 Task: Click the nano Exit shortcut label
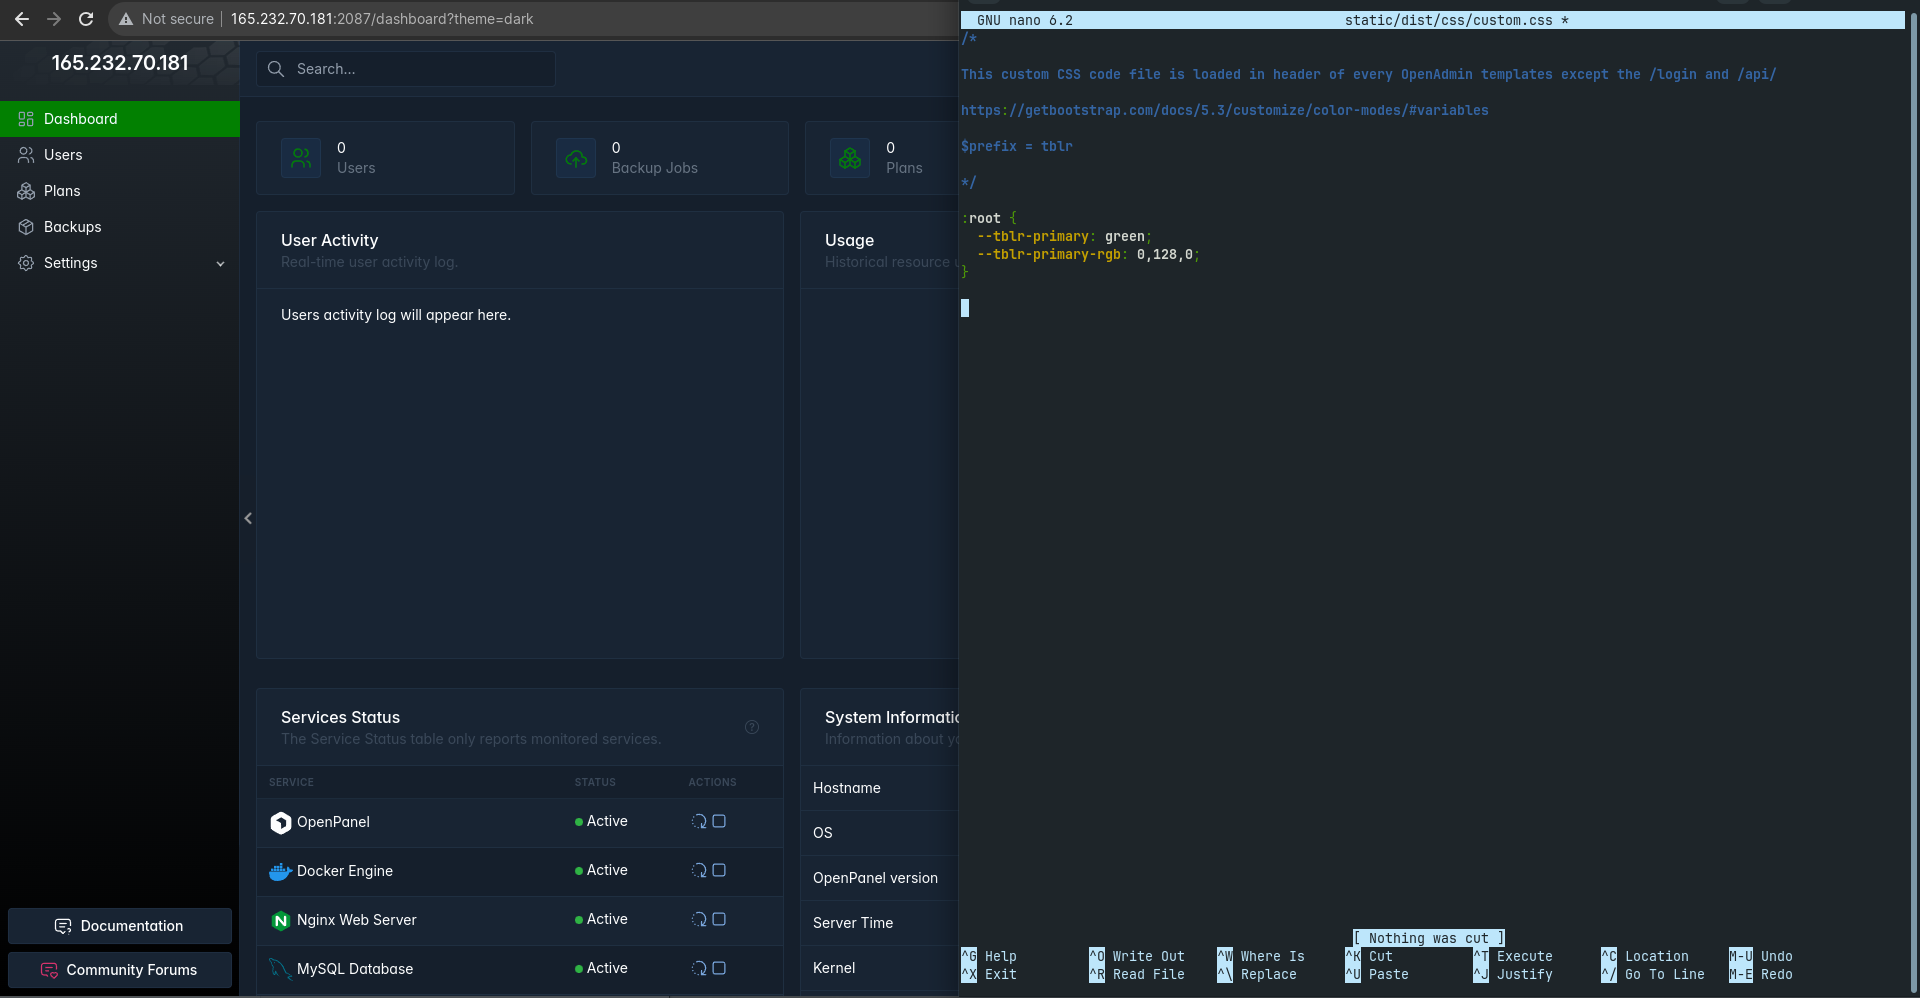click(1001, 974)
